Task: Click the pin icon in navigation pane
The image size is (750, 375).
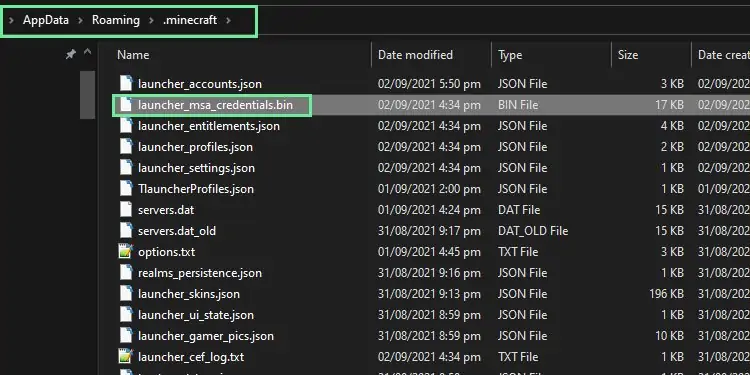Action: 70,55
